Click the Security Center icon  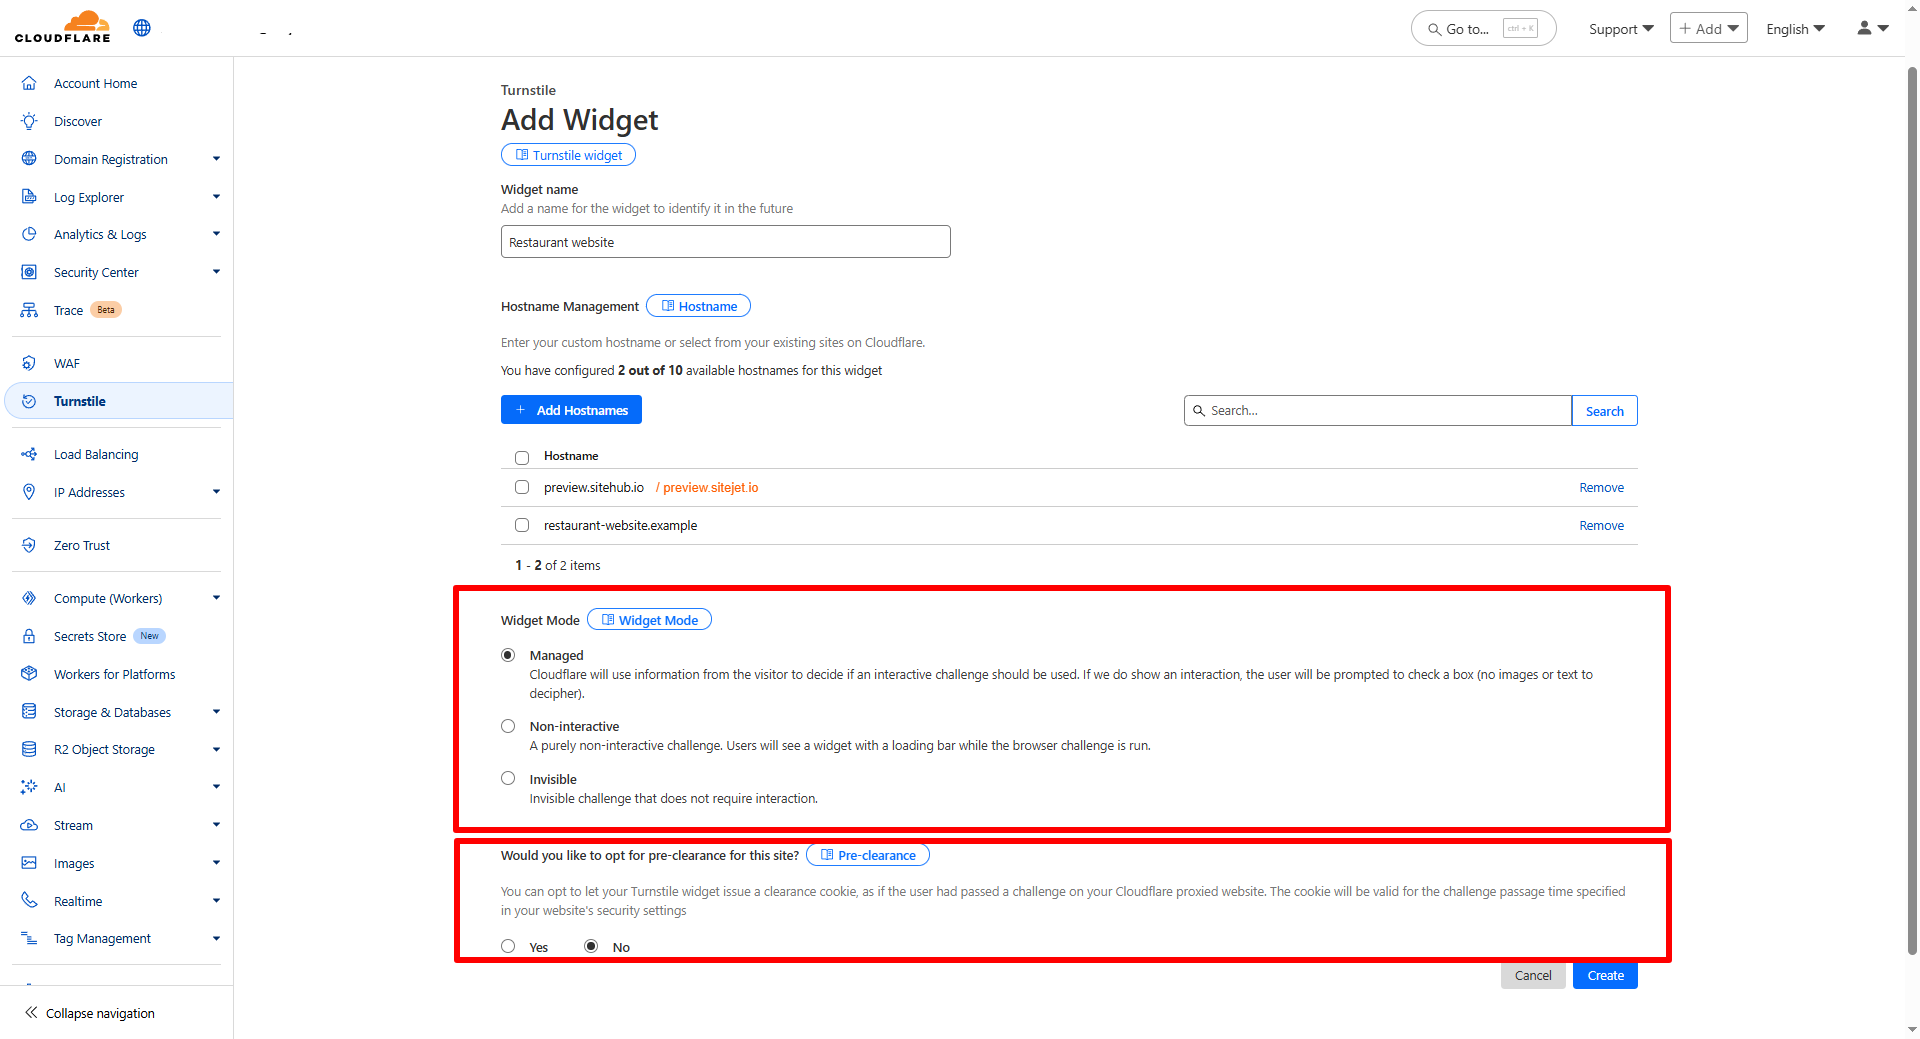pos(29,272)
